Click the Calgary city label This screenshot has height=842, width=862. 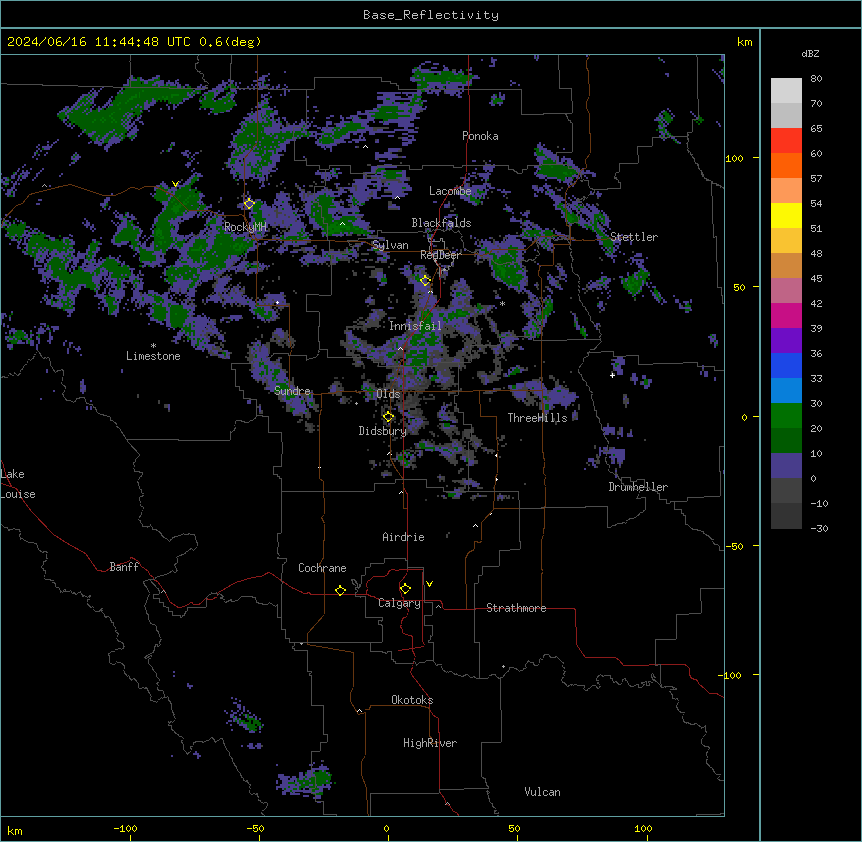[x=399, y=603]
